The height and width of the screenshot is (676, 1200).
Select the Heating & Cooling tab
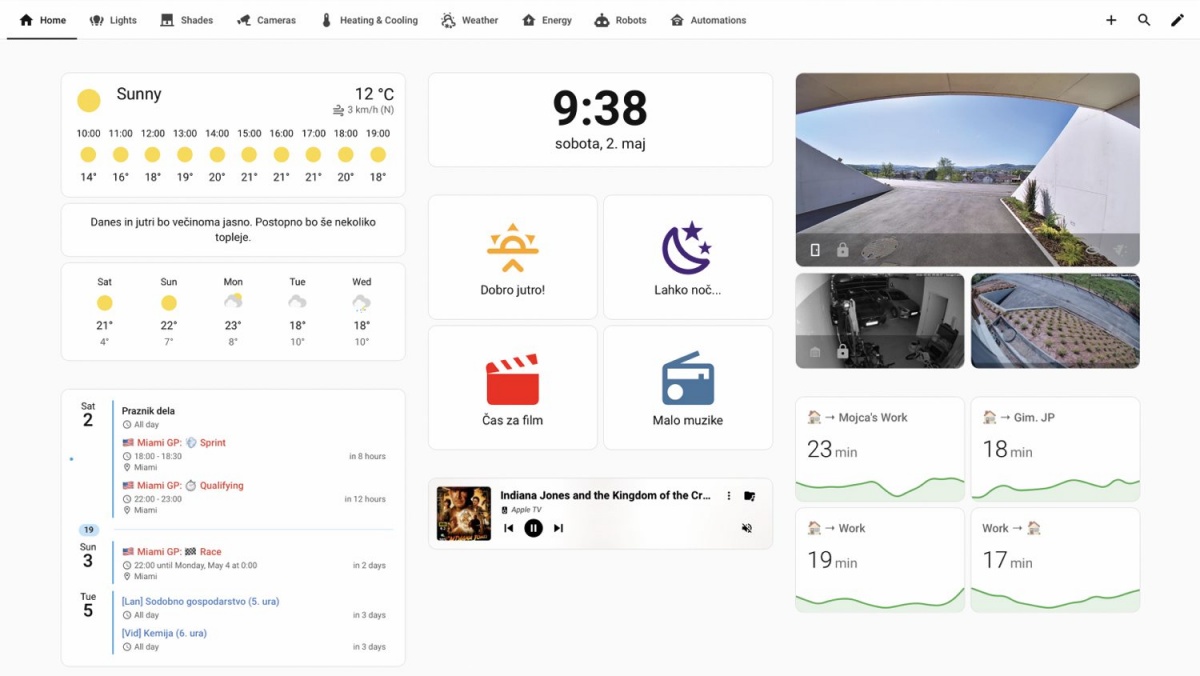369,20
